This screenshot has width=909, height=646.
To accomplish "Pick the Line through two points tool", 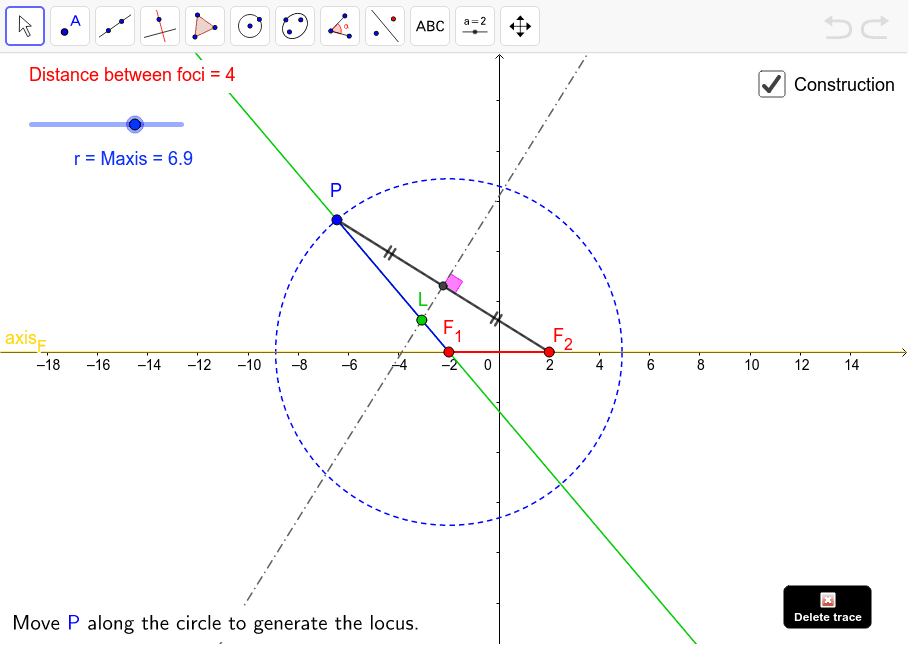I will (x=115, y=26).
